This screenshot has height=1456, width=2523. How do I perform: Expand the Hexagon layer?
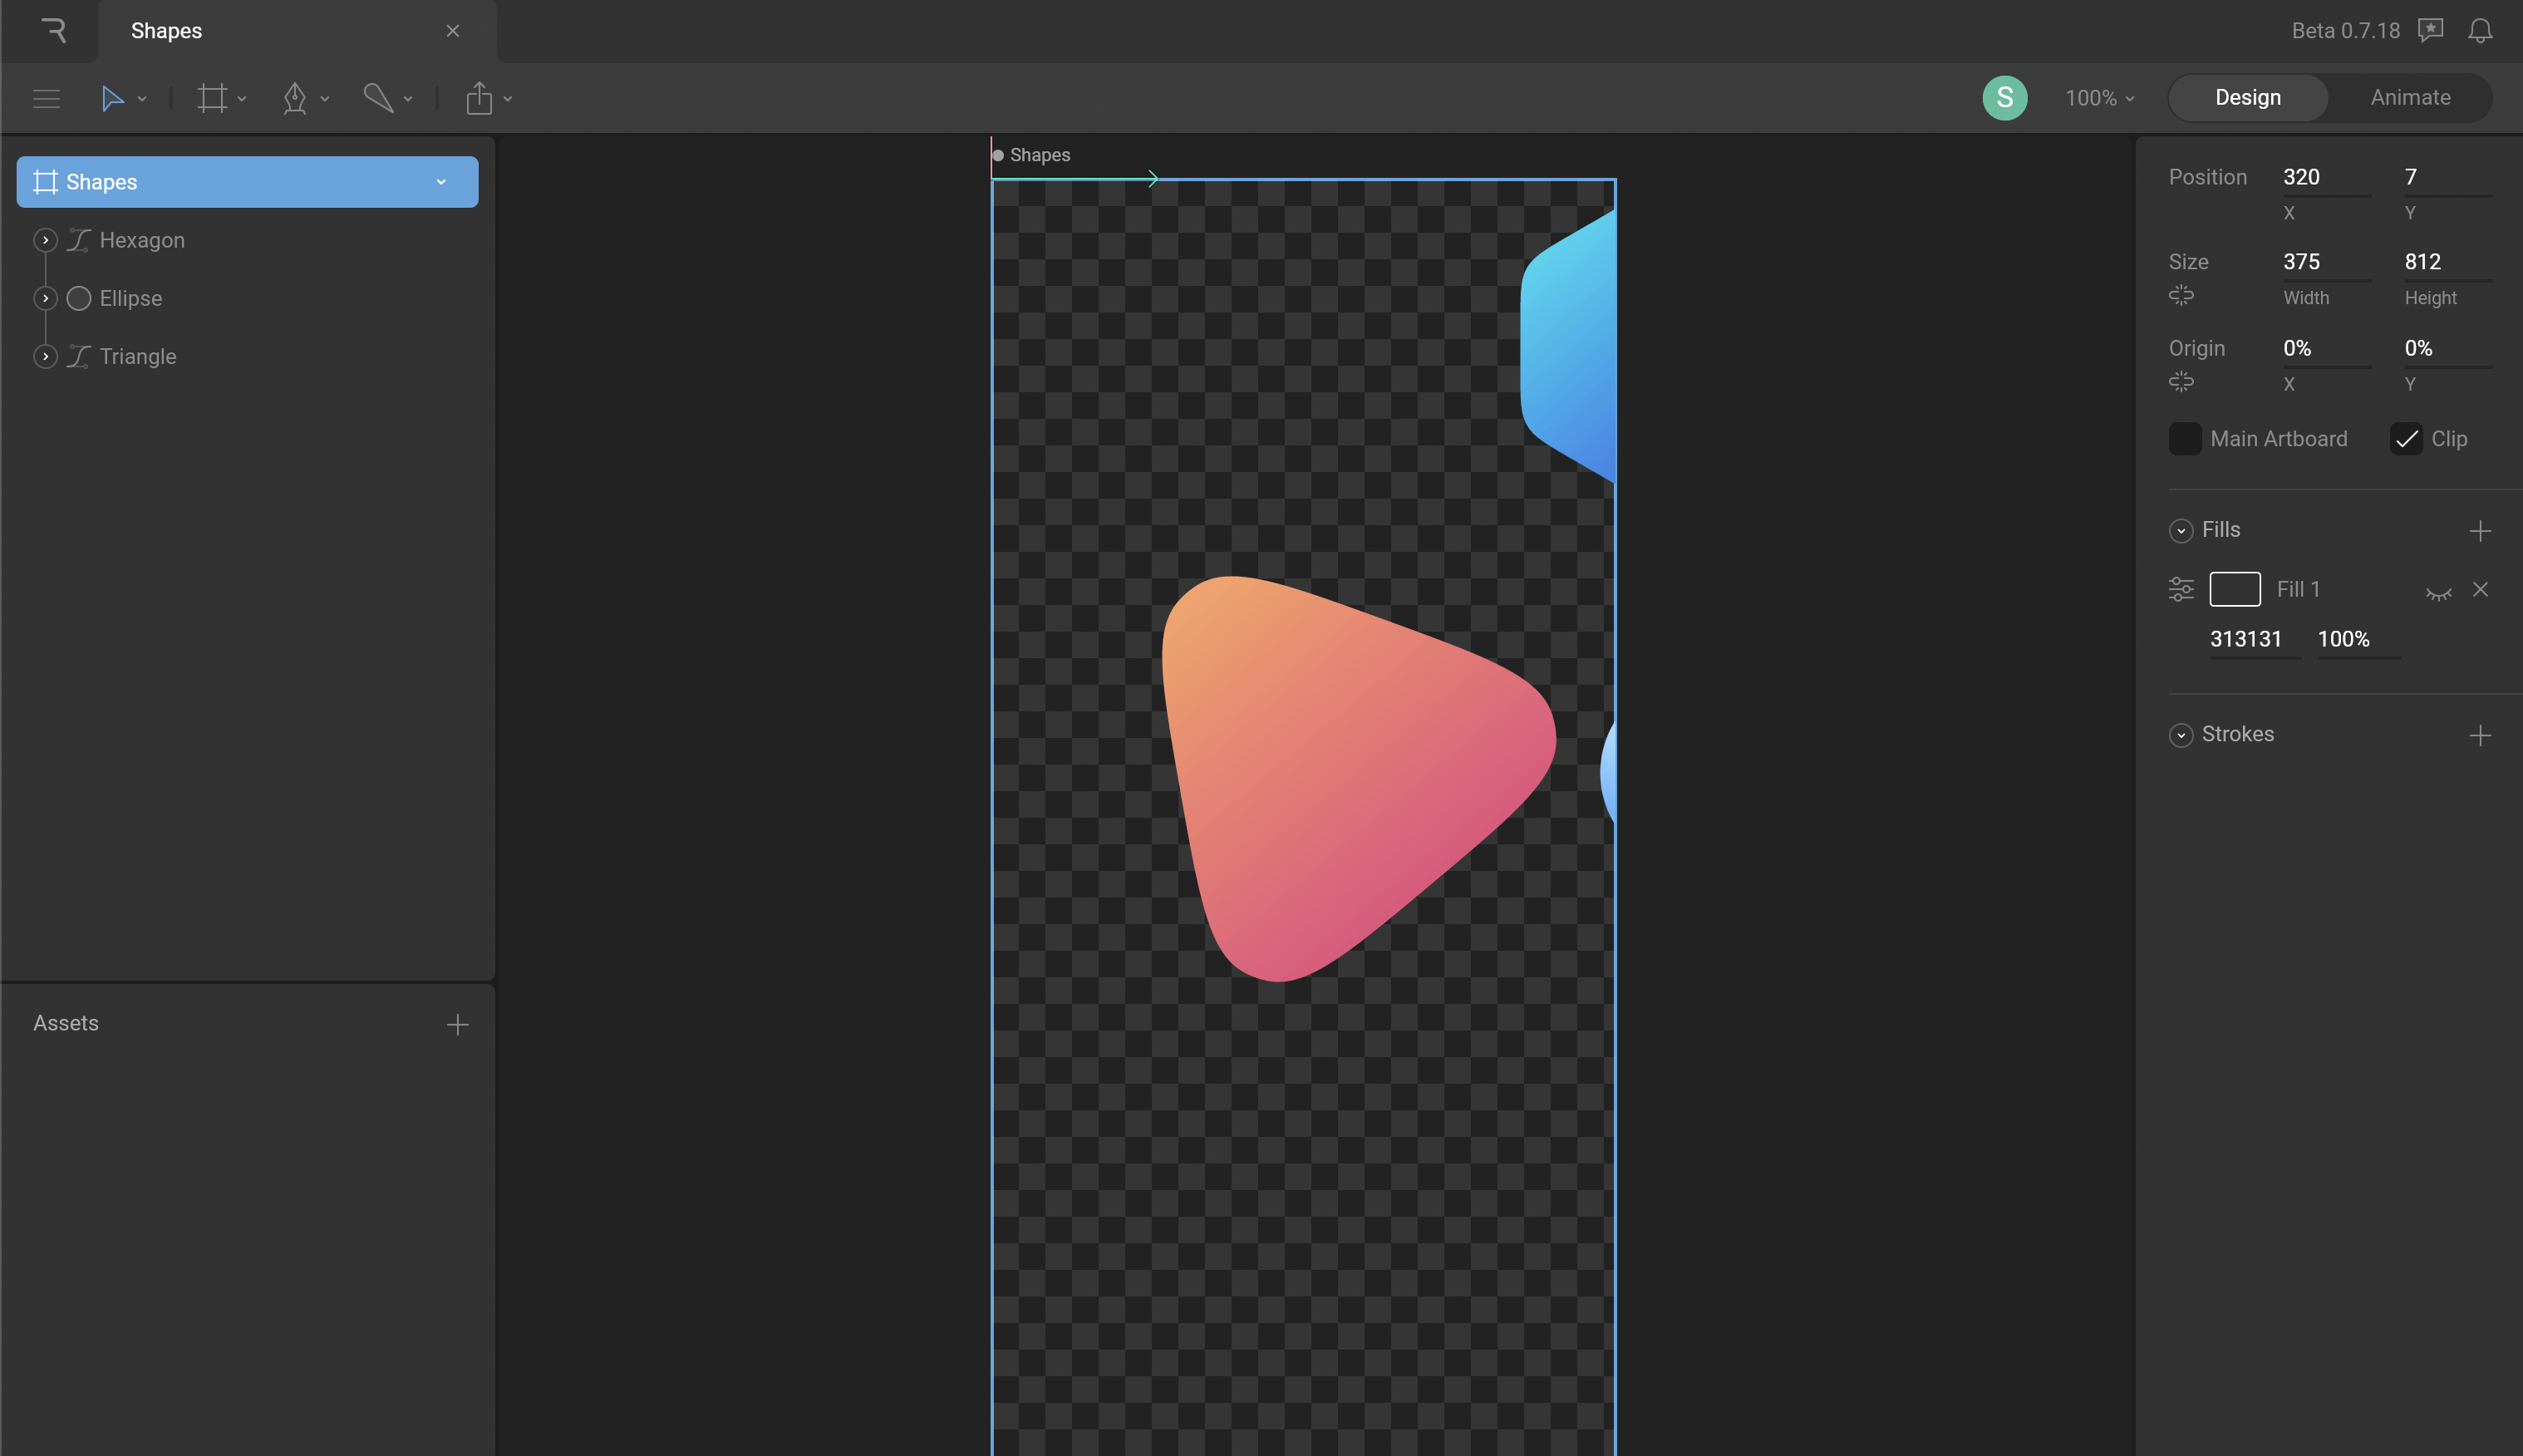(45, 240)
